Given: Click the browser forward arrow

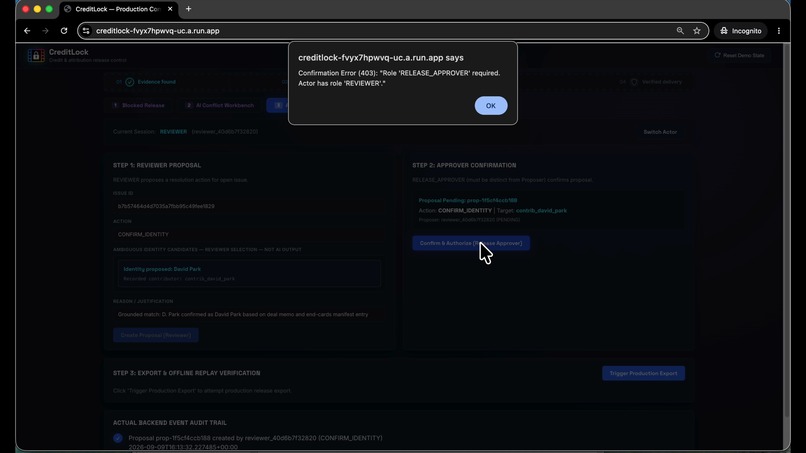Looking at the screenshot, I should click(x=46, y=31).
